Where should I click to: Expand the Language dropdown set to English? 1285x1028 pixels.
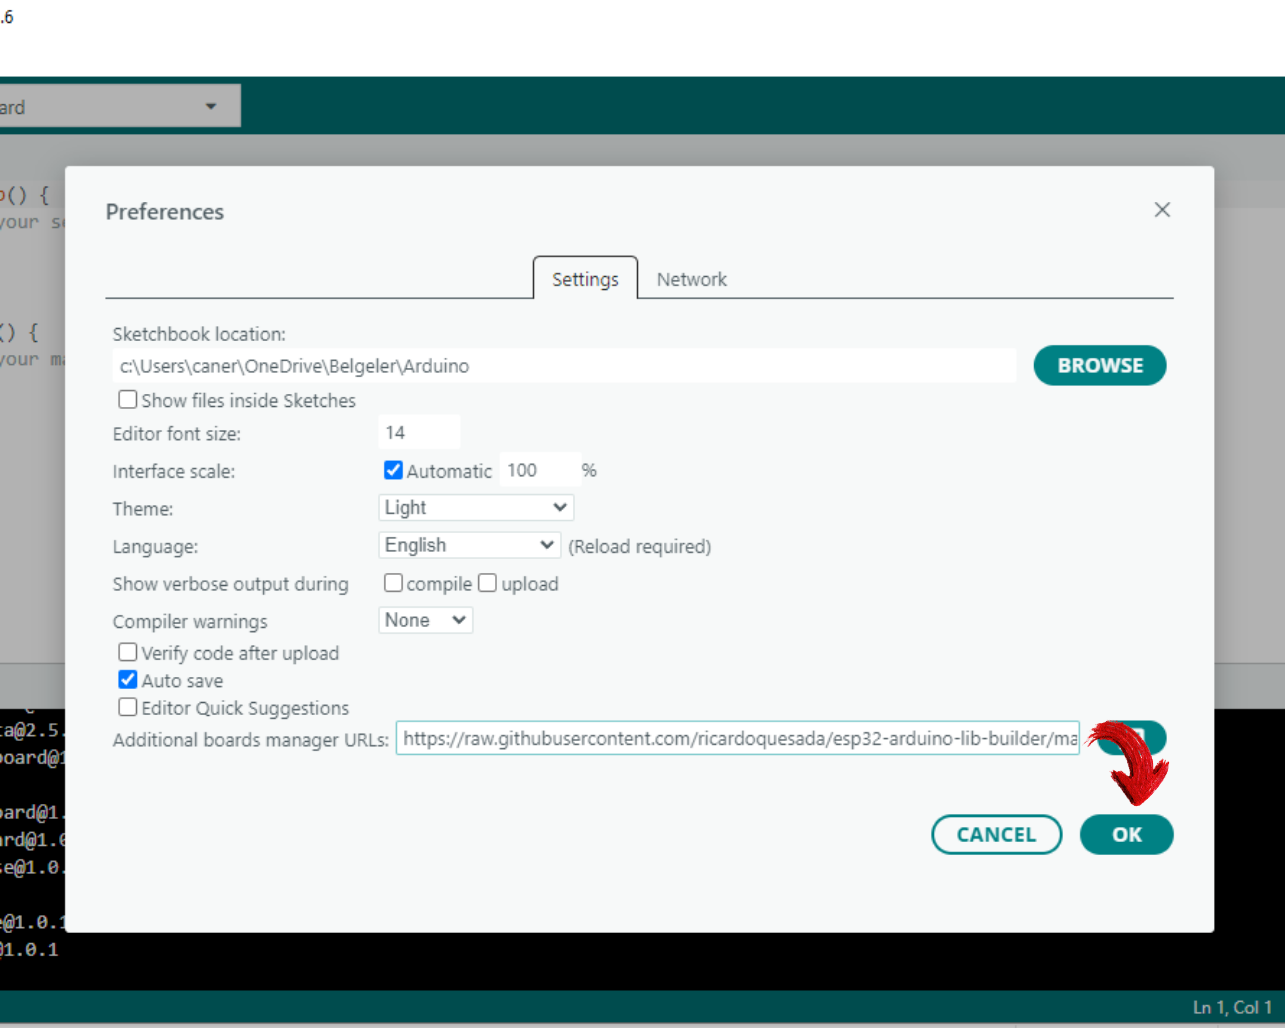[x=469, y=545]
